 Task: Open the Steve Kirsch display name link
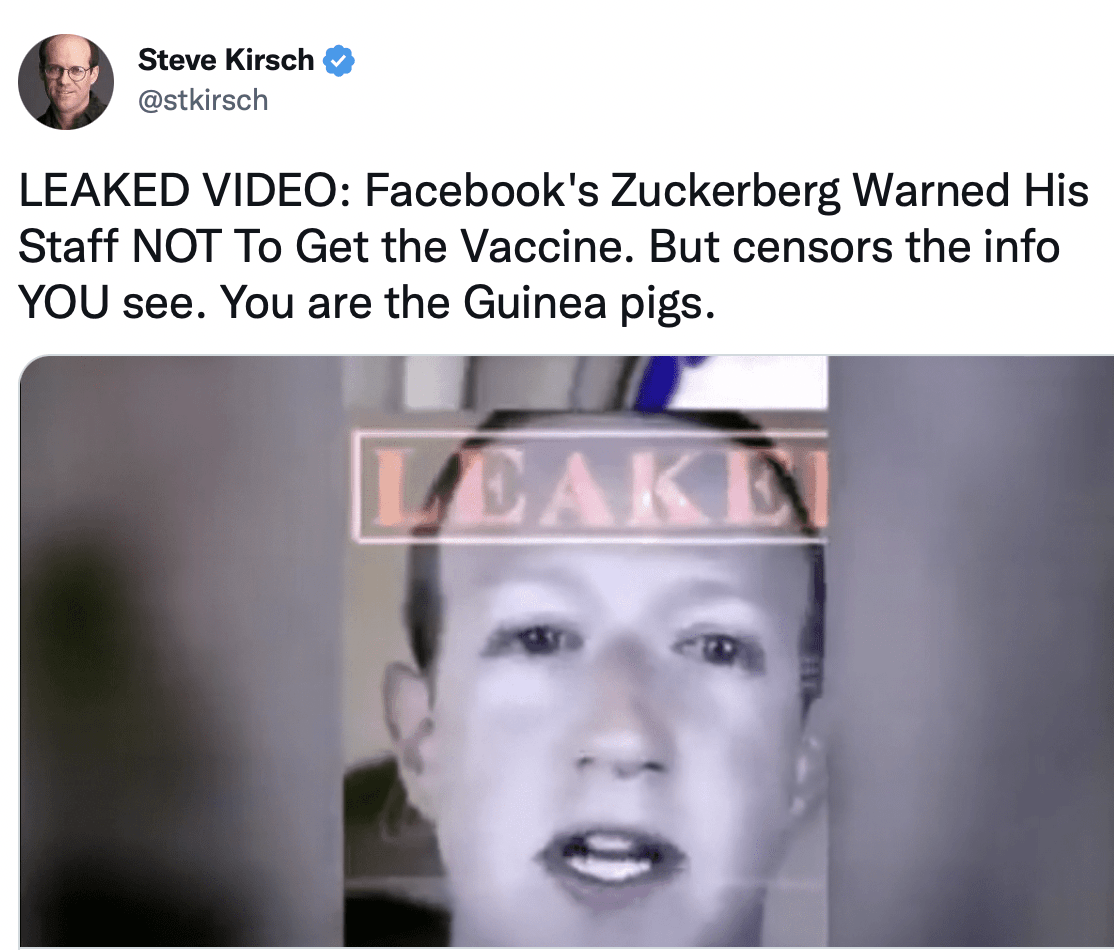click(226, 60)
